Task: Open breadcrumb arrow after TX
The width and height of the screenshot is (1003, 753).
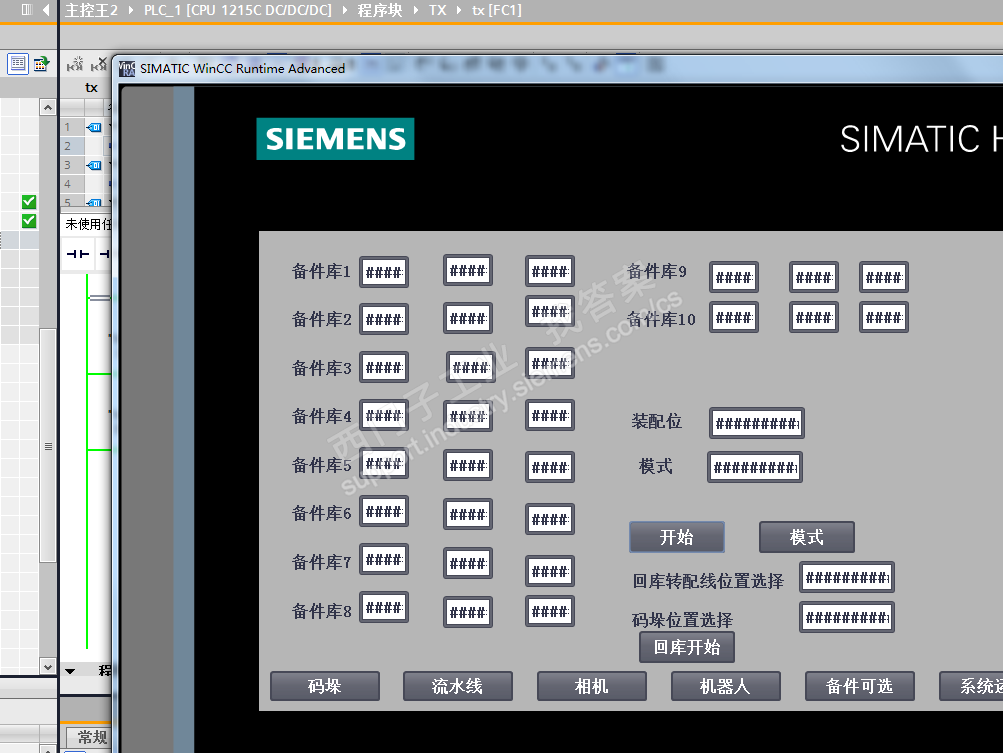Action: pyautogui.click(x=459, y=10)
